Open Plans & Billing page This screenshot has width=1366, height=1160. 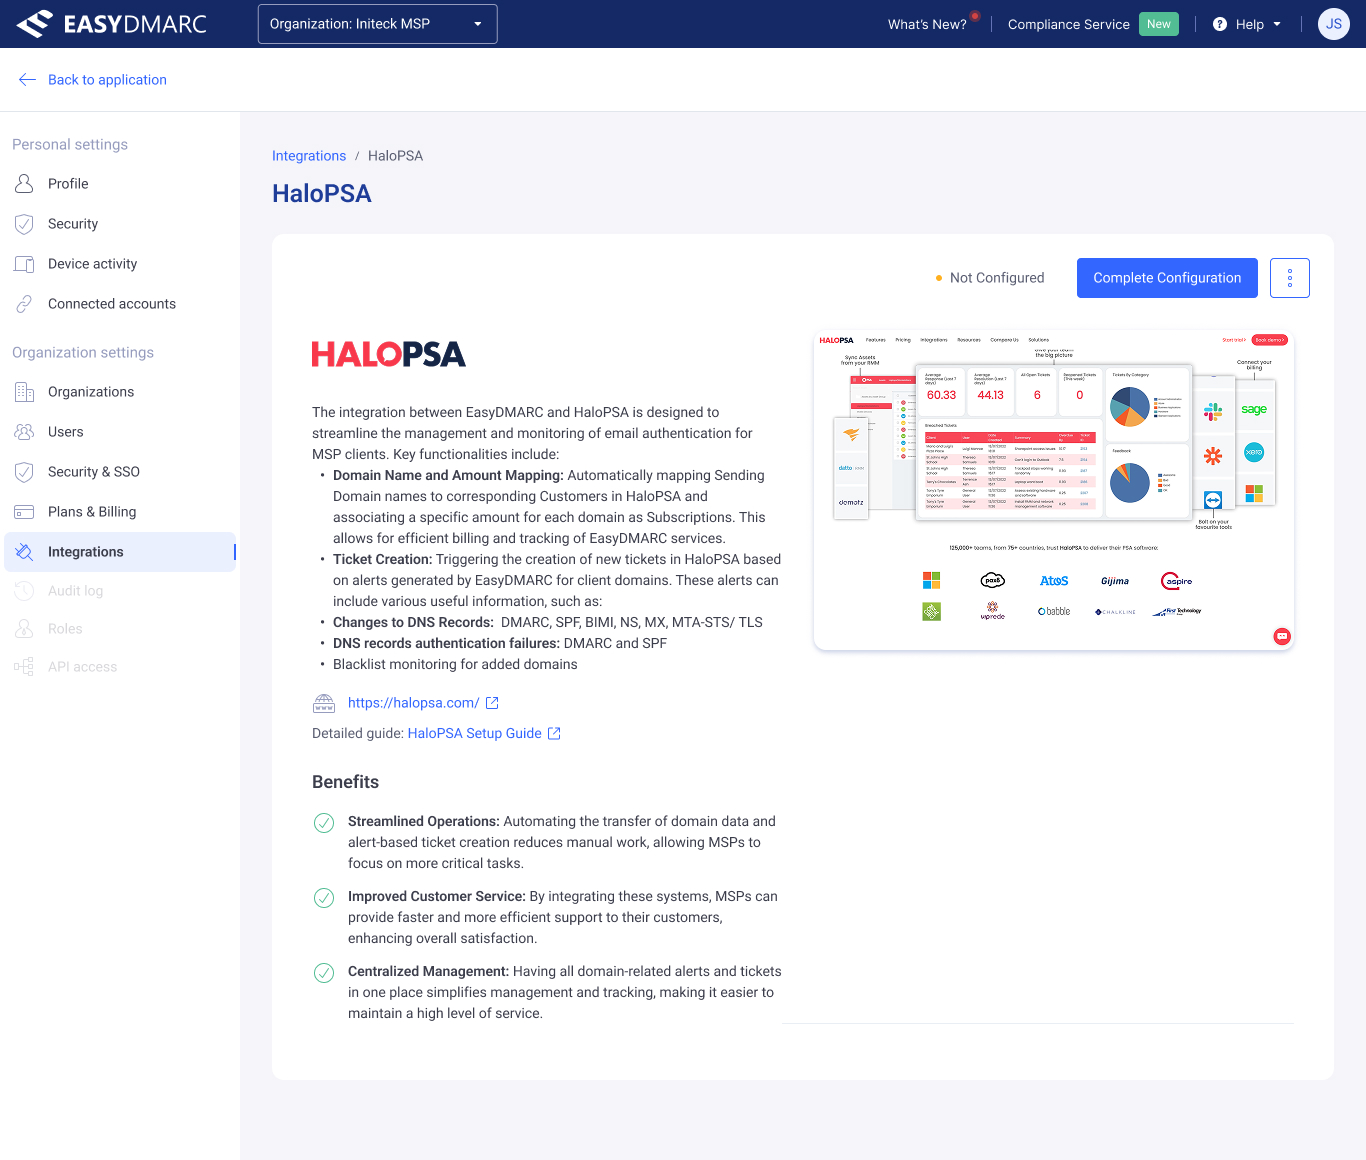(92, 512)
